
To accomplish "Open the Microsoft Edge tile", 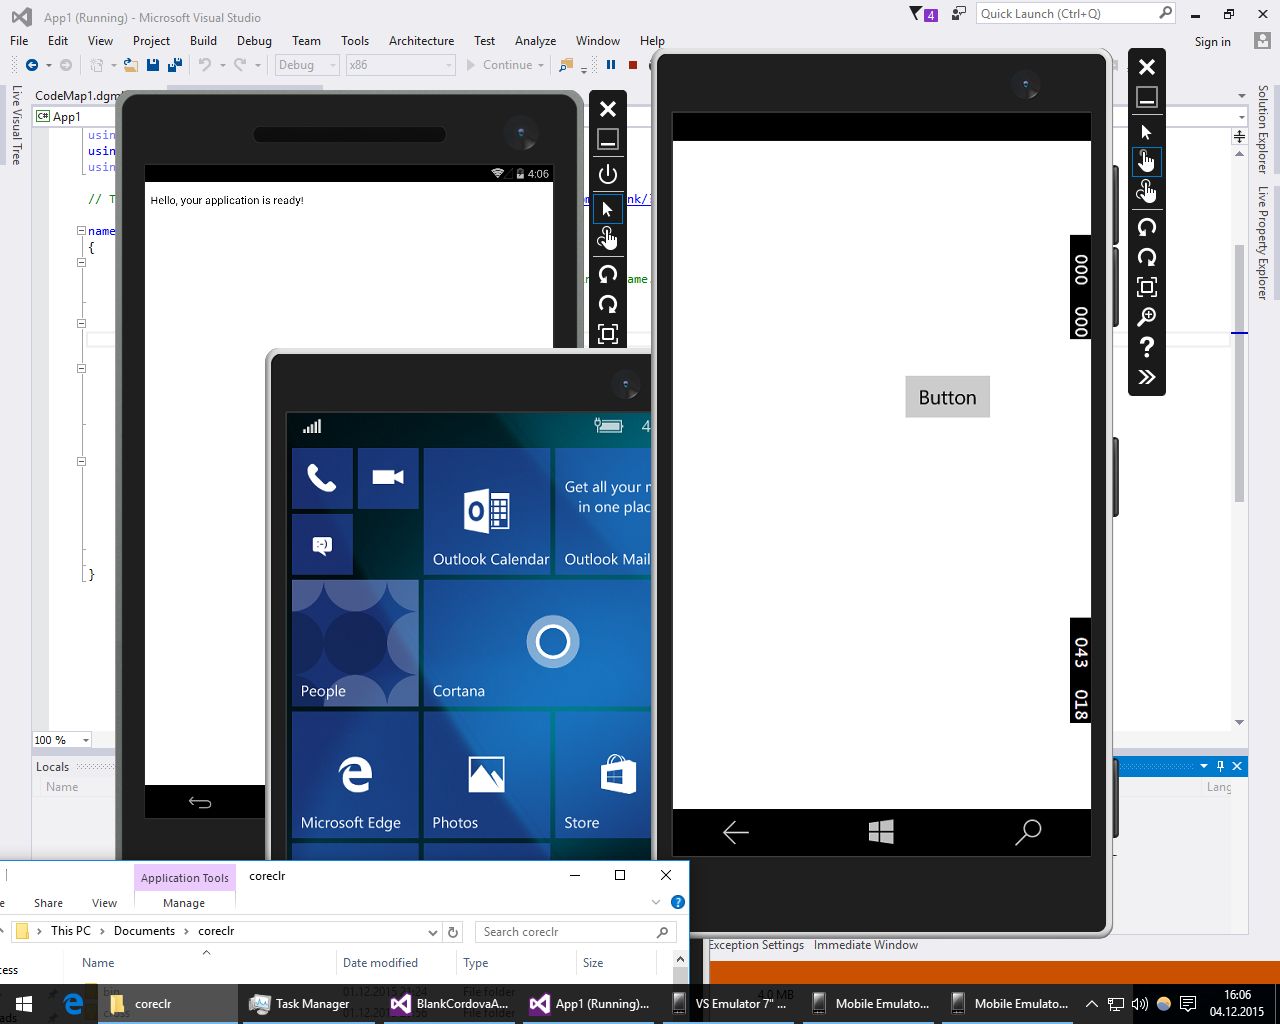I will pyautogui.click(x=355, y=775).
